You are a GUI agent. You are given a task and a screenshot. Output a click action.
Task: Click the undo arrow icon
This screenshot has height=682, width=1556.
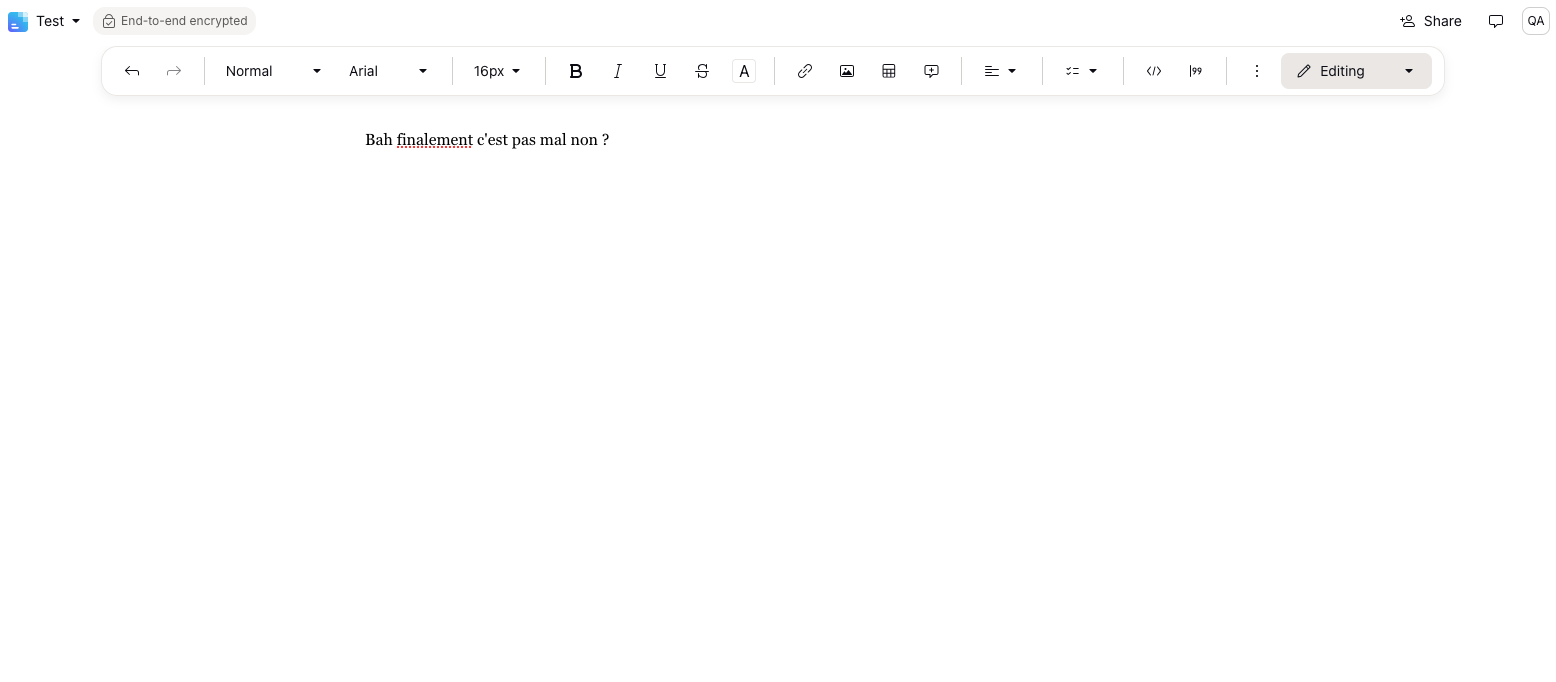coord(132,71)
